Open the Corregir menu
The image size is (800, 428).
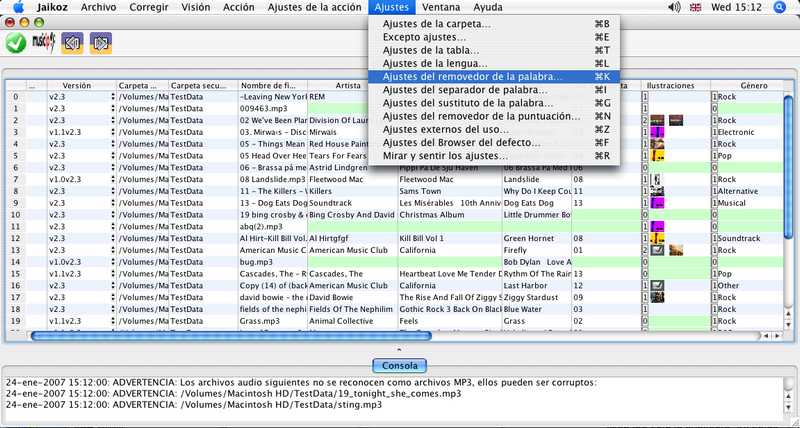(x=149, y=7)
